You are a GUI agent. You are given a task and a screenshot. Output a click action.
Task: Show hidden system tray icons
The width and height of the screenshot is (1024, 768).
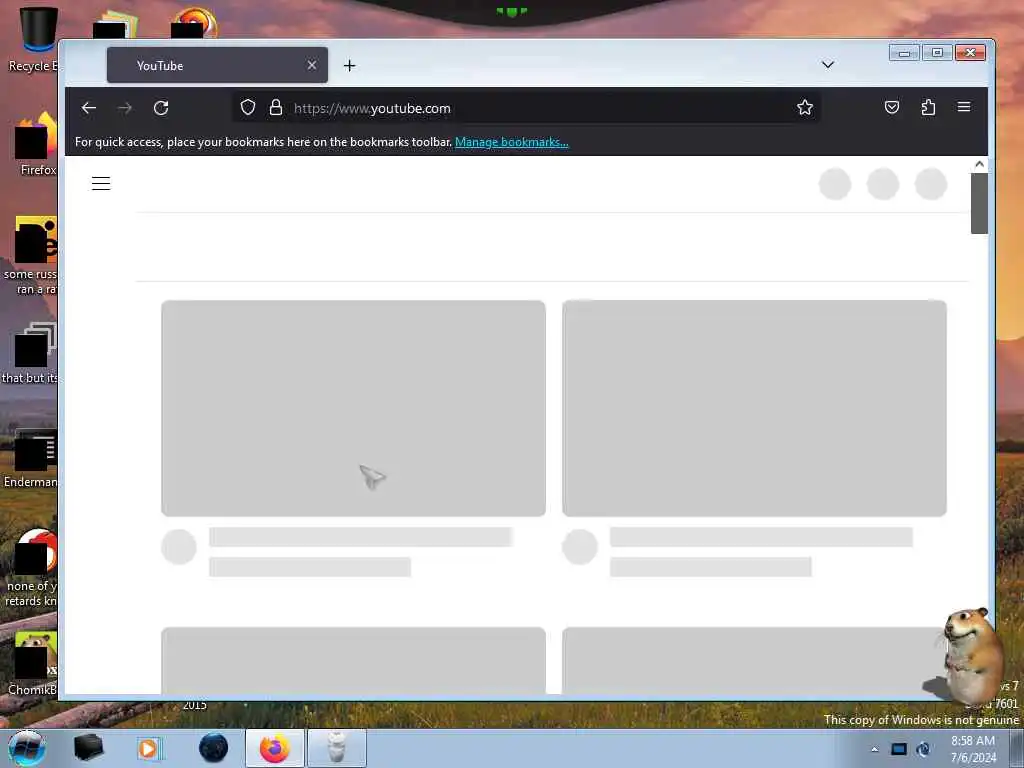click(x=874, y=749)
